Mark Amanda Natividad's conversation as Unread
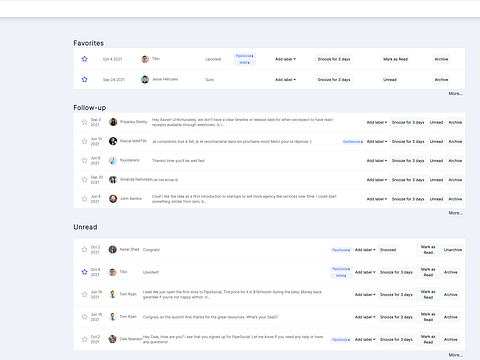Image resolution: width=480 pixels, height=360 pixels. (x=436, y=180)
